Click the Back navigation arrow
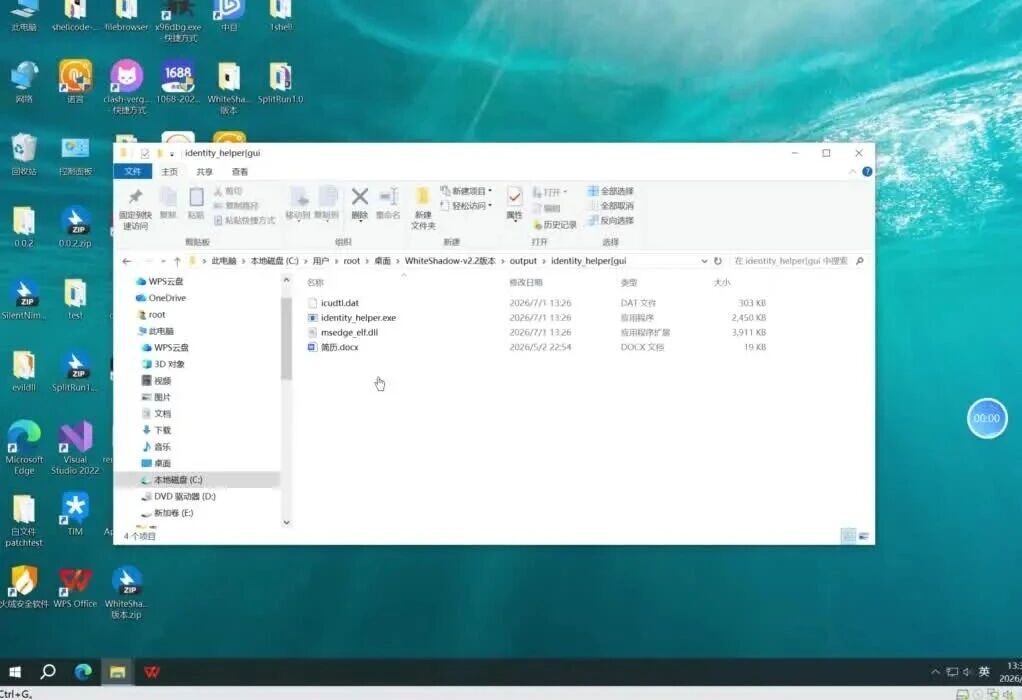This screenshot has width=1022, height=700. click(x=127, y=261)
